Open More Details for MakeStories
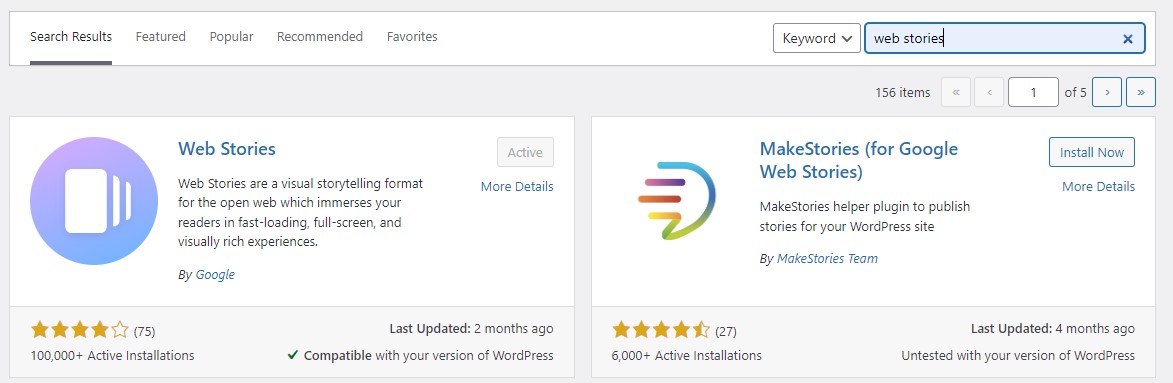Viewport: 1173px width, 383px height. coord(1098,186)
